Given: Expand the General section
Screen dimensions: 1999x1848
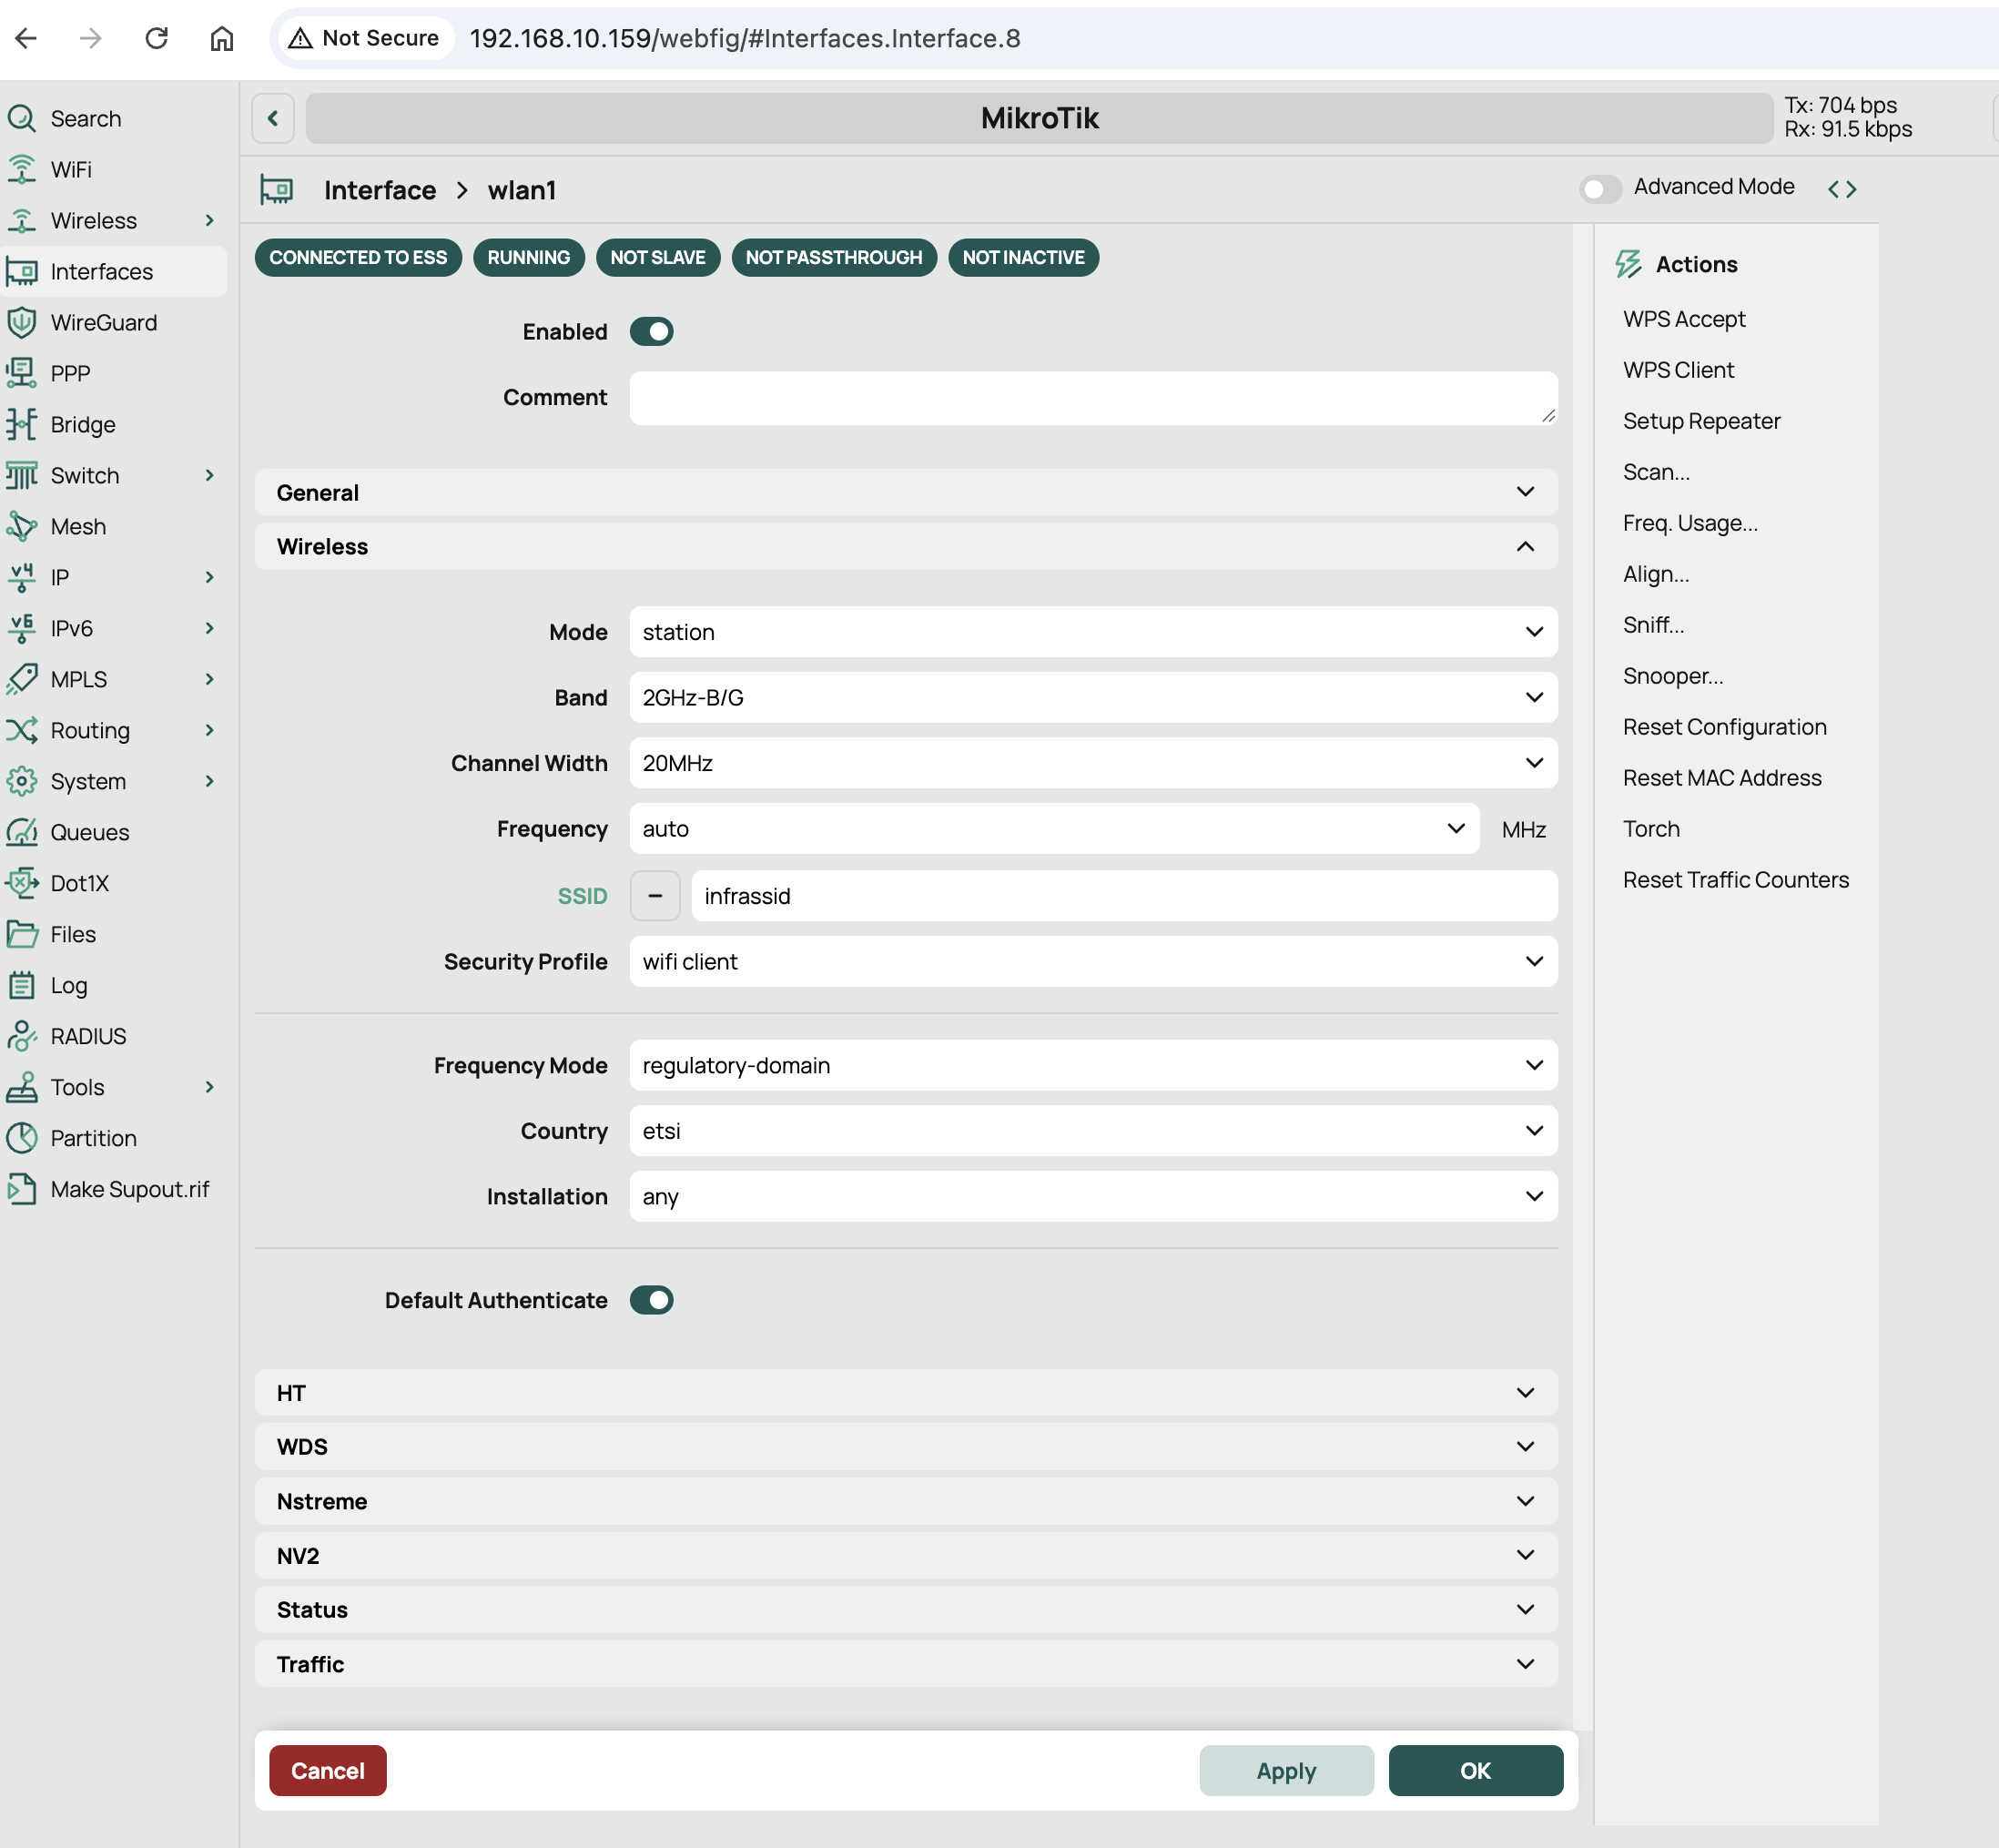Looking at the screenshot, I should point(905,492).
